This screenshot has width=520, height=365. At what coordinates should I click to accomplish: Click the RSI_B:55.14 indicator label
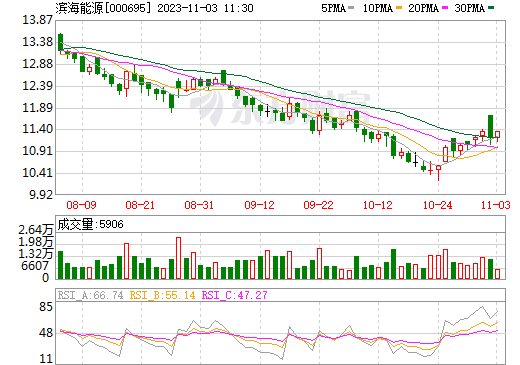pos(162,295)
